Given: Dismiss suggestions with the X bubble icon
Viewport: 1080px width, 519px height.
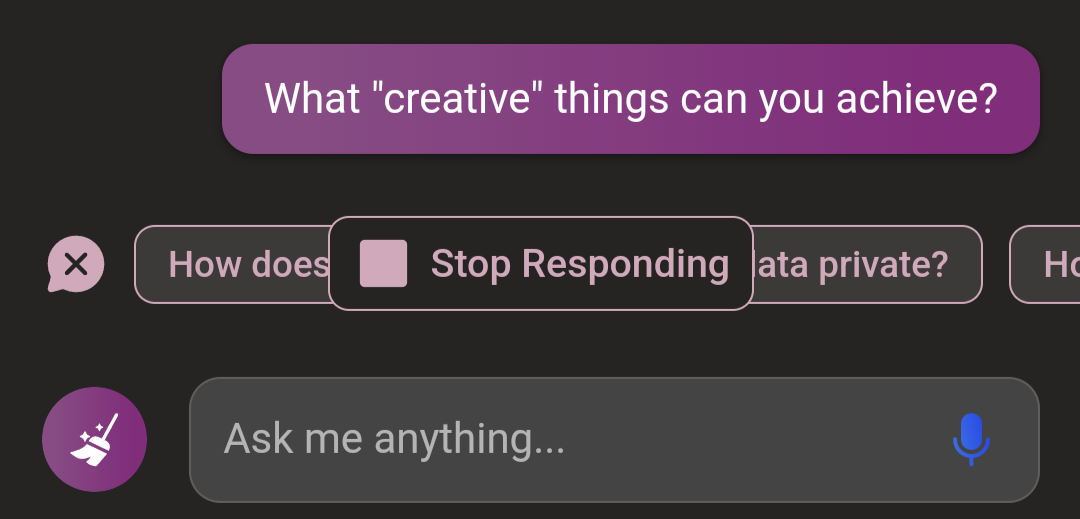Looking at the screenshot, I should (x=76, y=264).
